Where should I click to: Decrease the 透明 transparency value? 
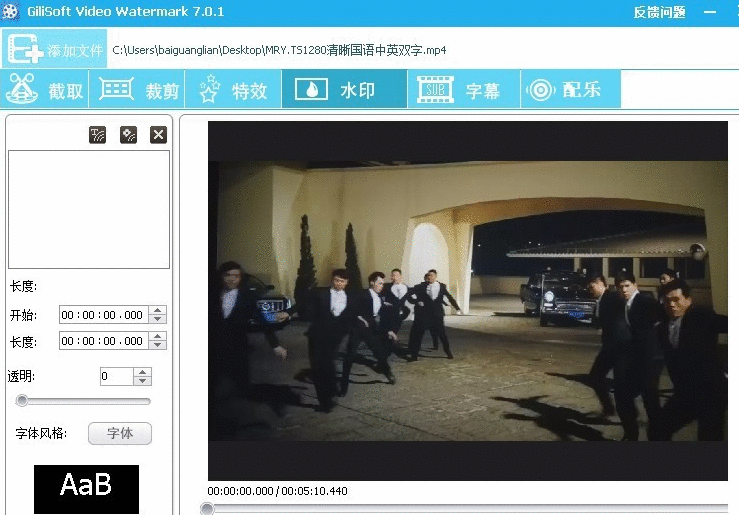142,381
